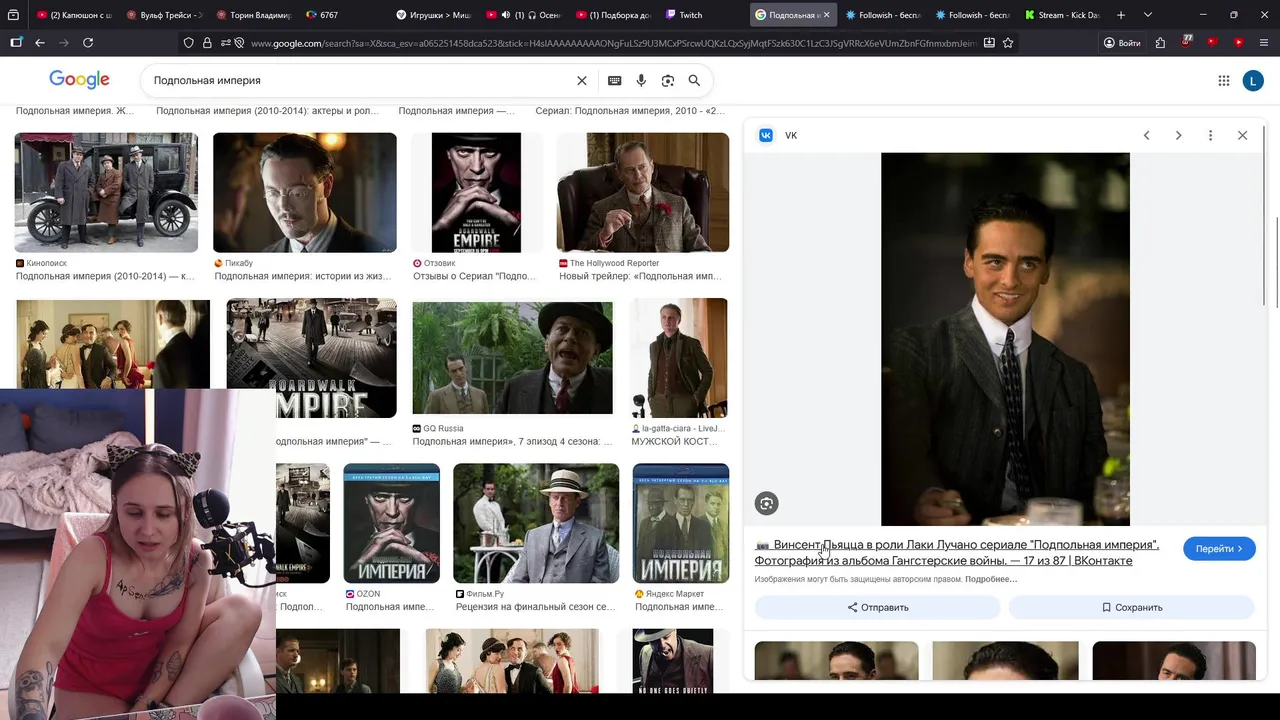Open GQ Russia episode thumbnail
Viewport: 1280px width, 720px height.
click(x=512, y=358)
